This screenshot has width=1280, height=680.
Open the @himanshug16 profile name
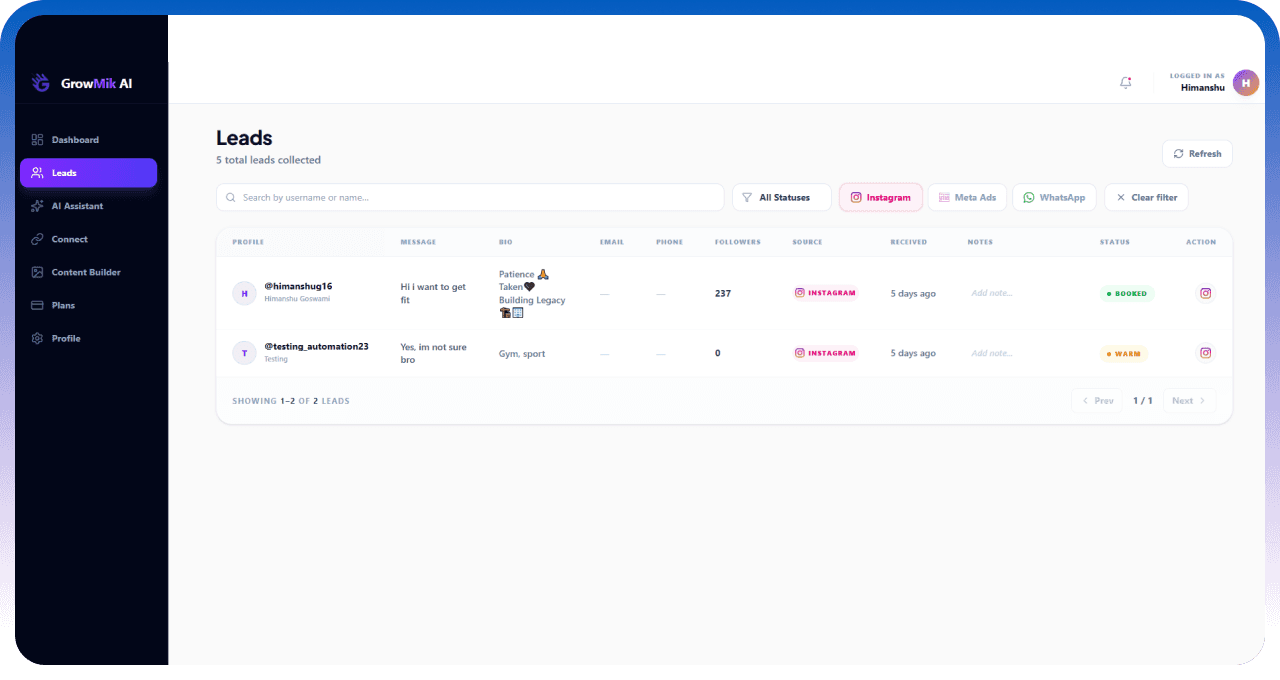(x=298, y=286)
